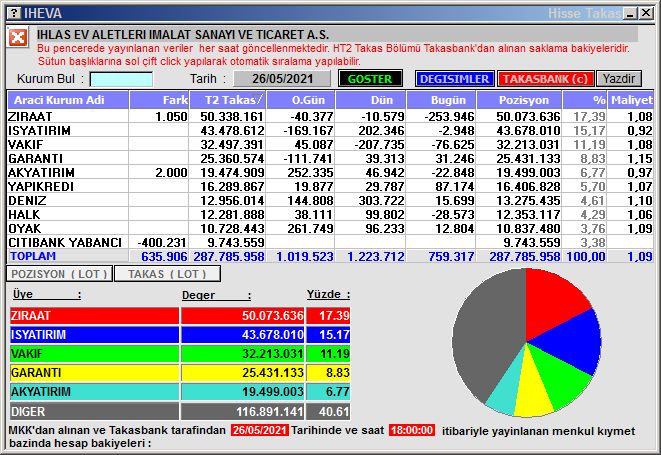Switch to POZISYON ( LOT ) tab
The width and height of the screenshot is (661, 455).
pos(59,274)
